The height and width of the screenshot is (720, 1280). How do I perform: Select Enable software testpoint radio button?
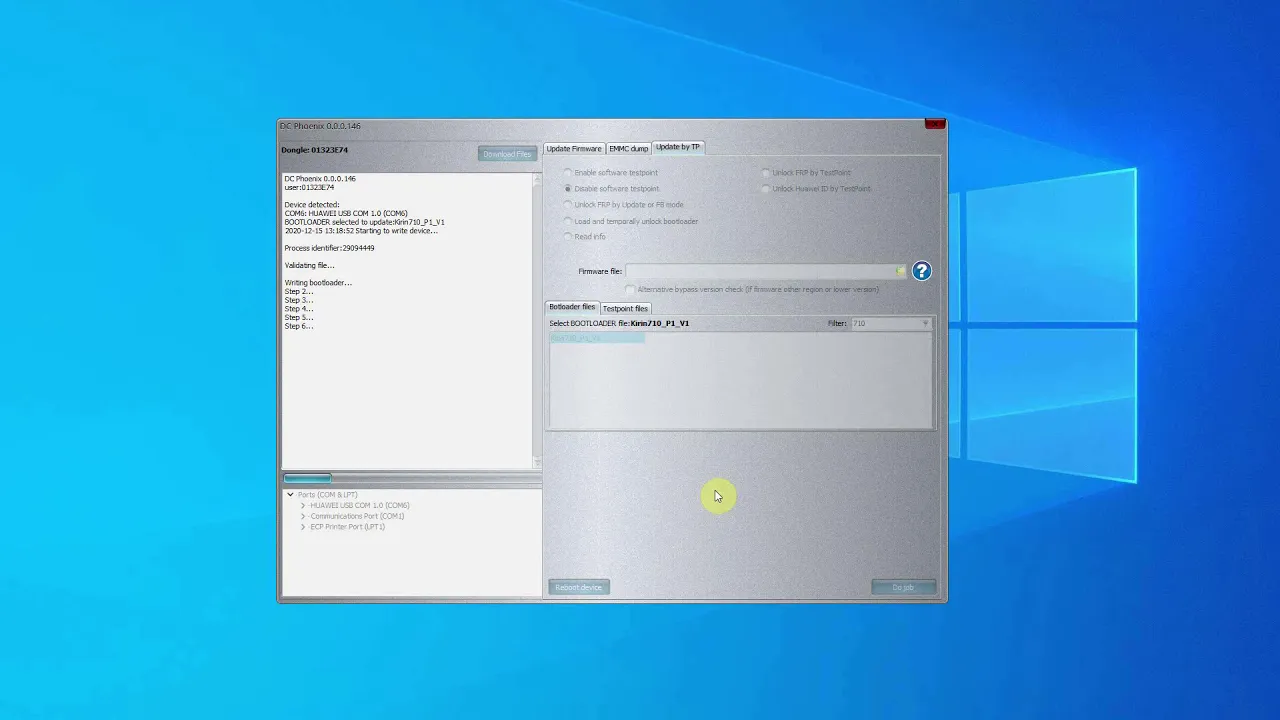point(569,173)
